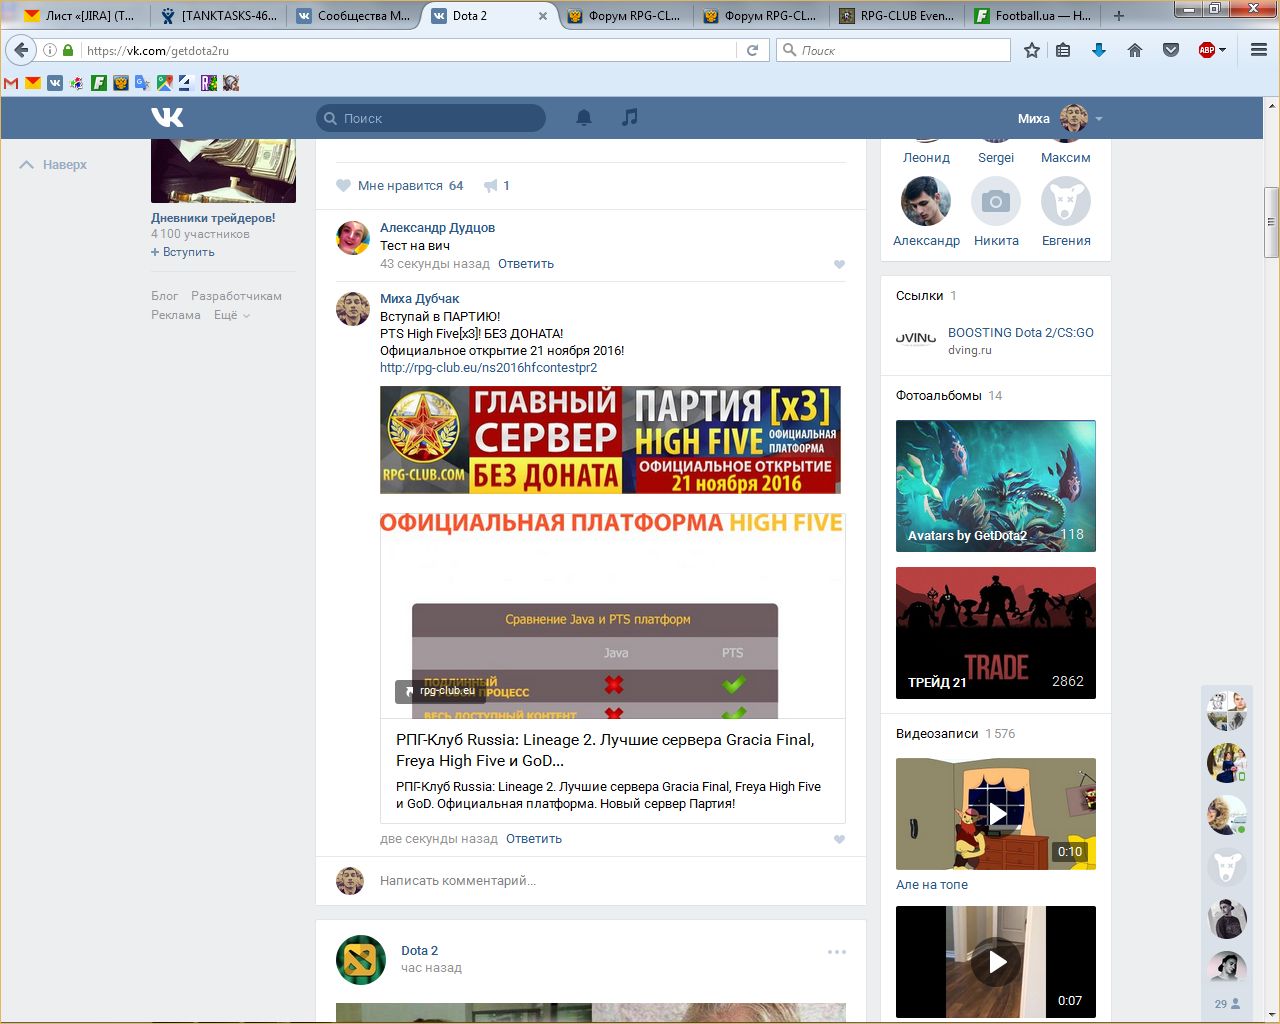Open the green Football.ua bookmark icon
This screenshot has width=1280, height=1024.
(99, 83)
